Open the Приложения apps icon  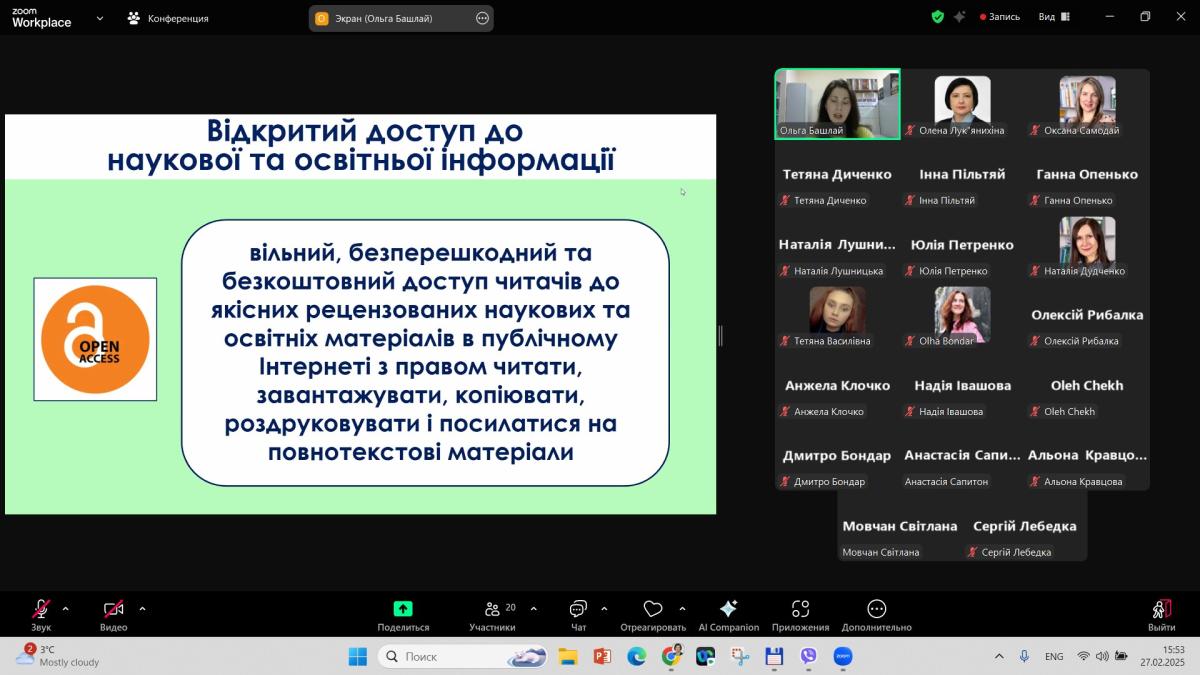(800, 609)
